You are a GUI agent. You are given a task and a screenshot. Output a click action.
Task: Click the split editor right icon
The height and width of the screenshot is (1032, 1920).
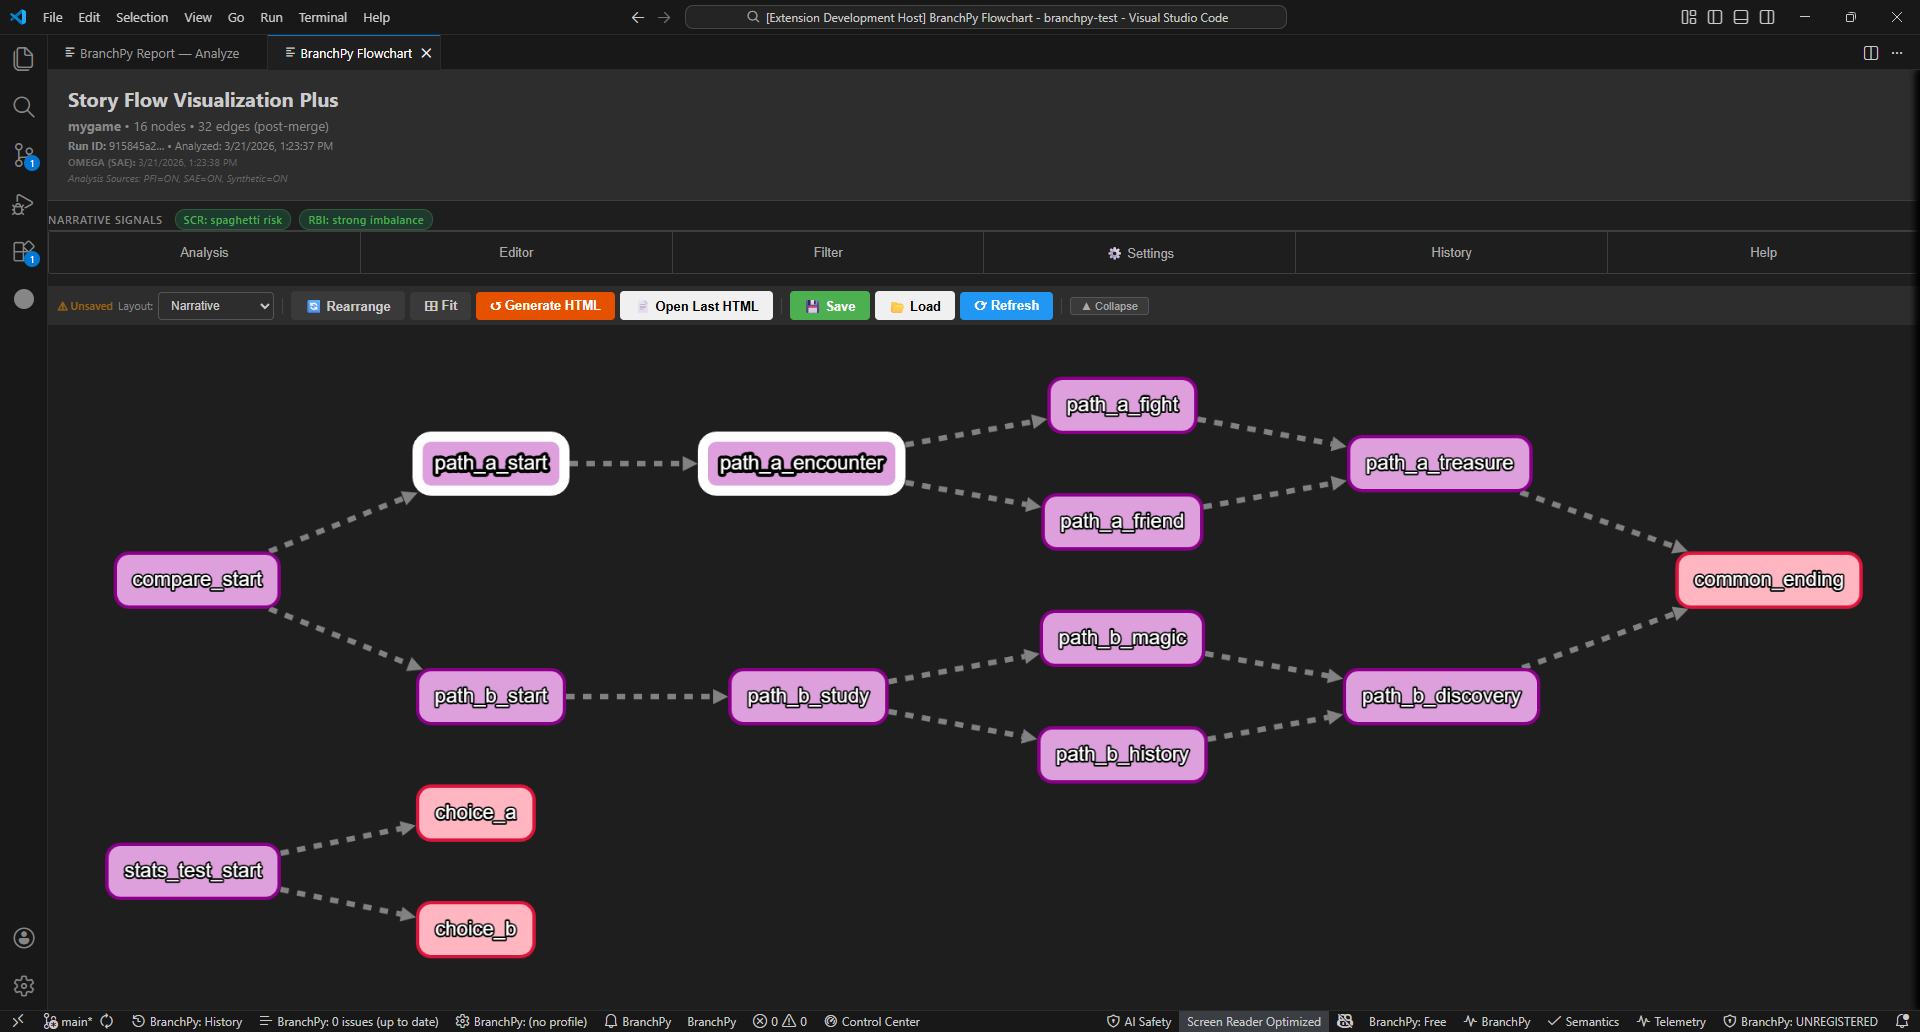click(1871, 53)
